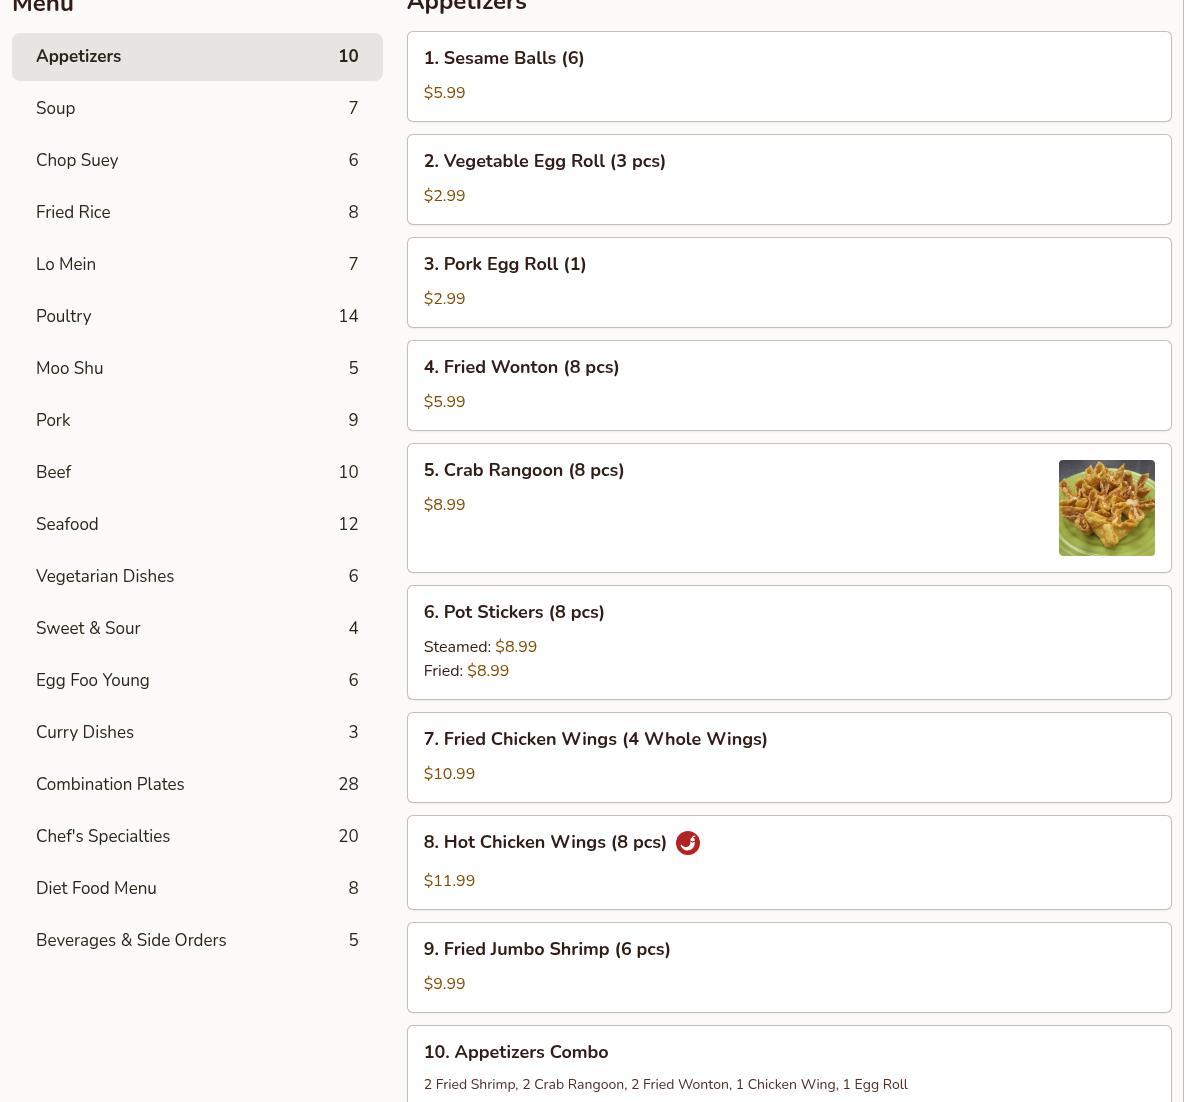
Task: Click the $9.99 jumbo shrimp price
Action: pyautogui.click(x=444, y=984)
